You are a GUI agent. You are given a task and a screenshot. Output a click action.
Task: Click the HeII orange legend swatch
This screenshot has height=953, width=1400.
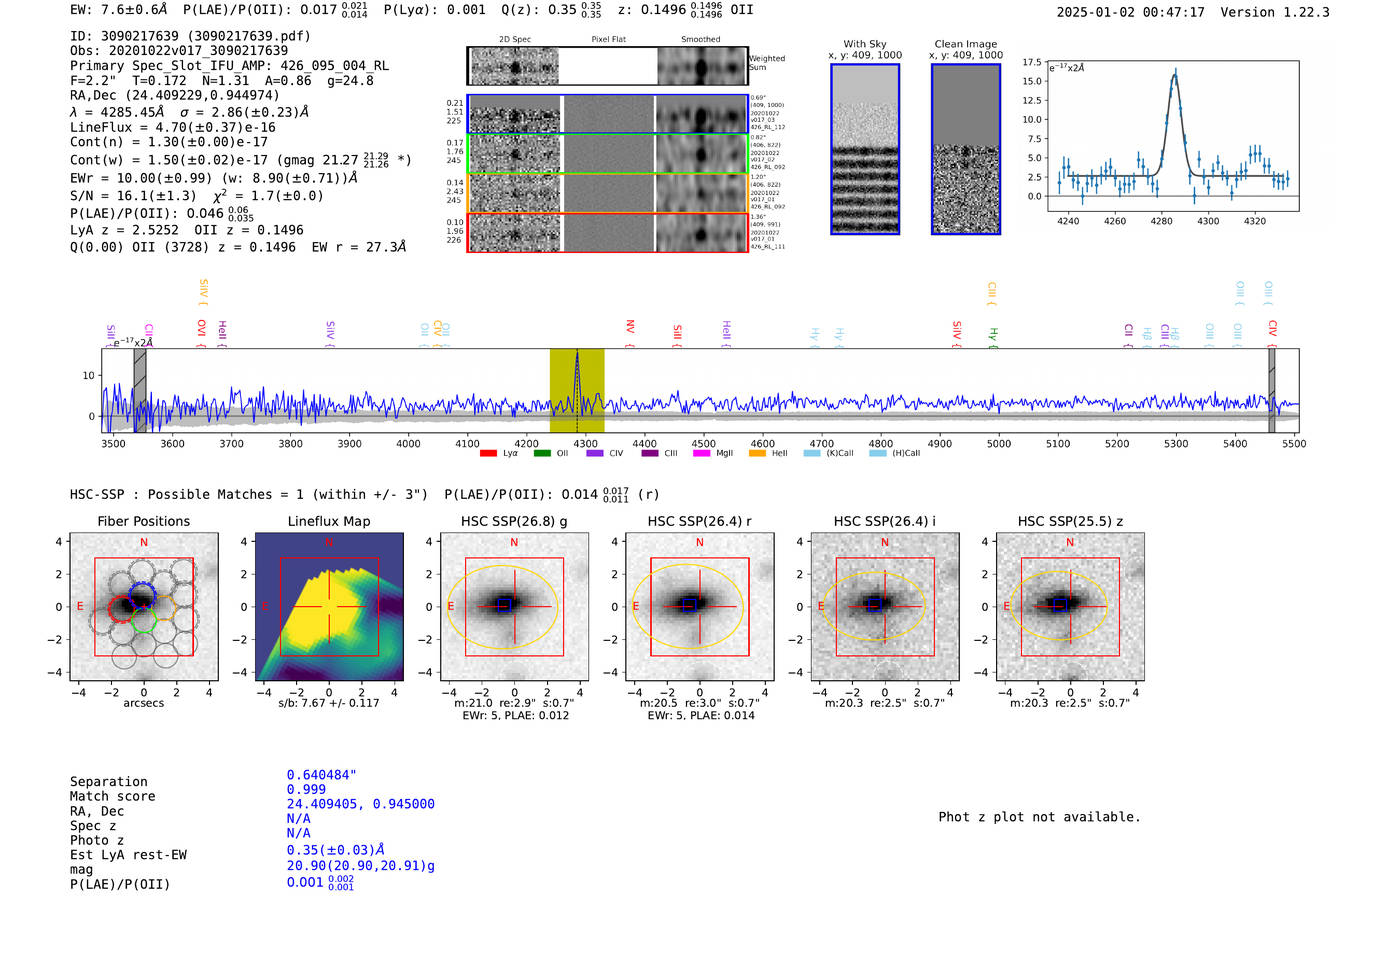(x=757, y=453)
